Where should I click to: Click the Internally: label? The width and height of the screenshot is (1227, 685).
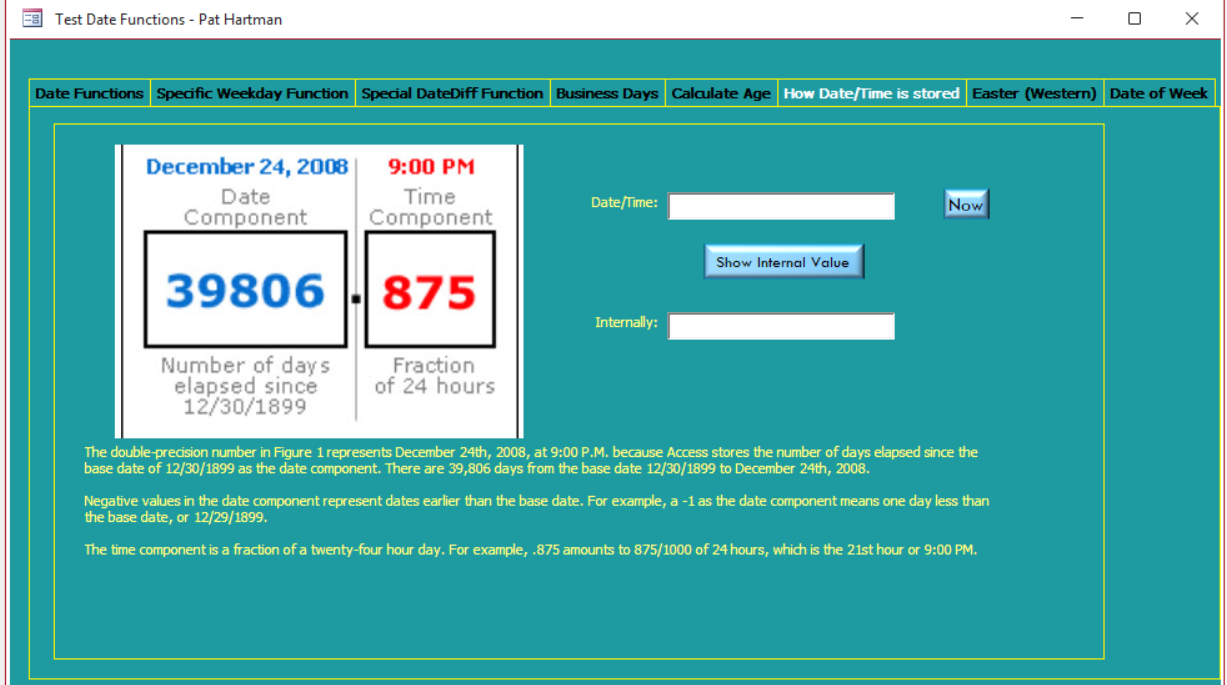coord(626,323)
